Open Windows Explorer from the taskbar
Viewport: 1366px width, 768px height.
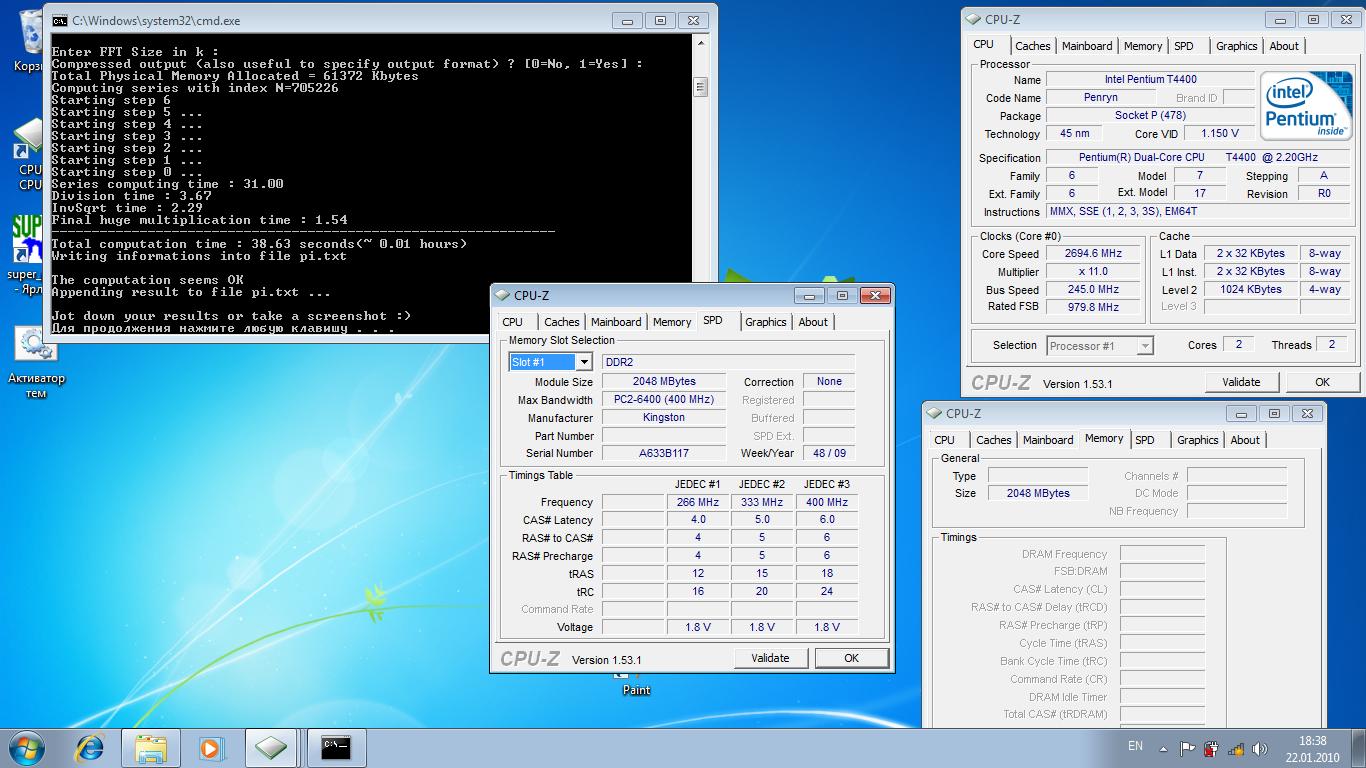pos(151,748)
